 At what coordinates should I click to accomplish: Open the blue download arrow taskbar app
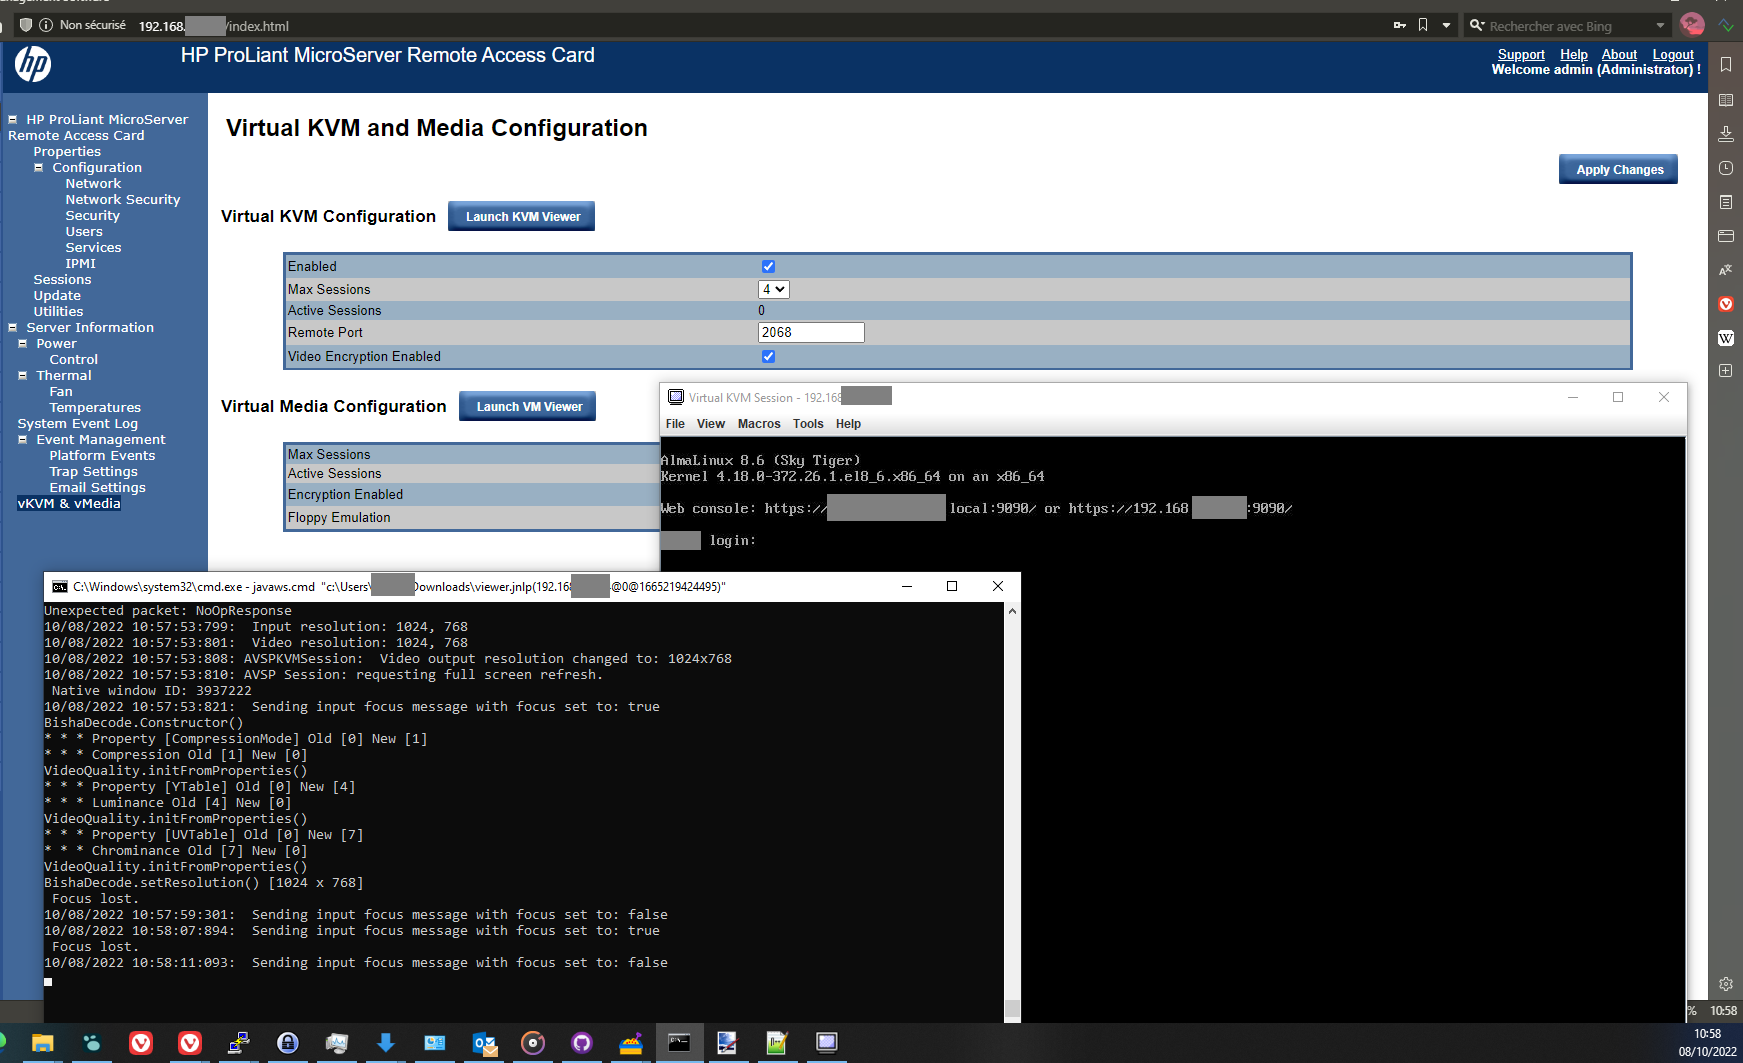[386, 1043]
